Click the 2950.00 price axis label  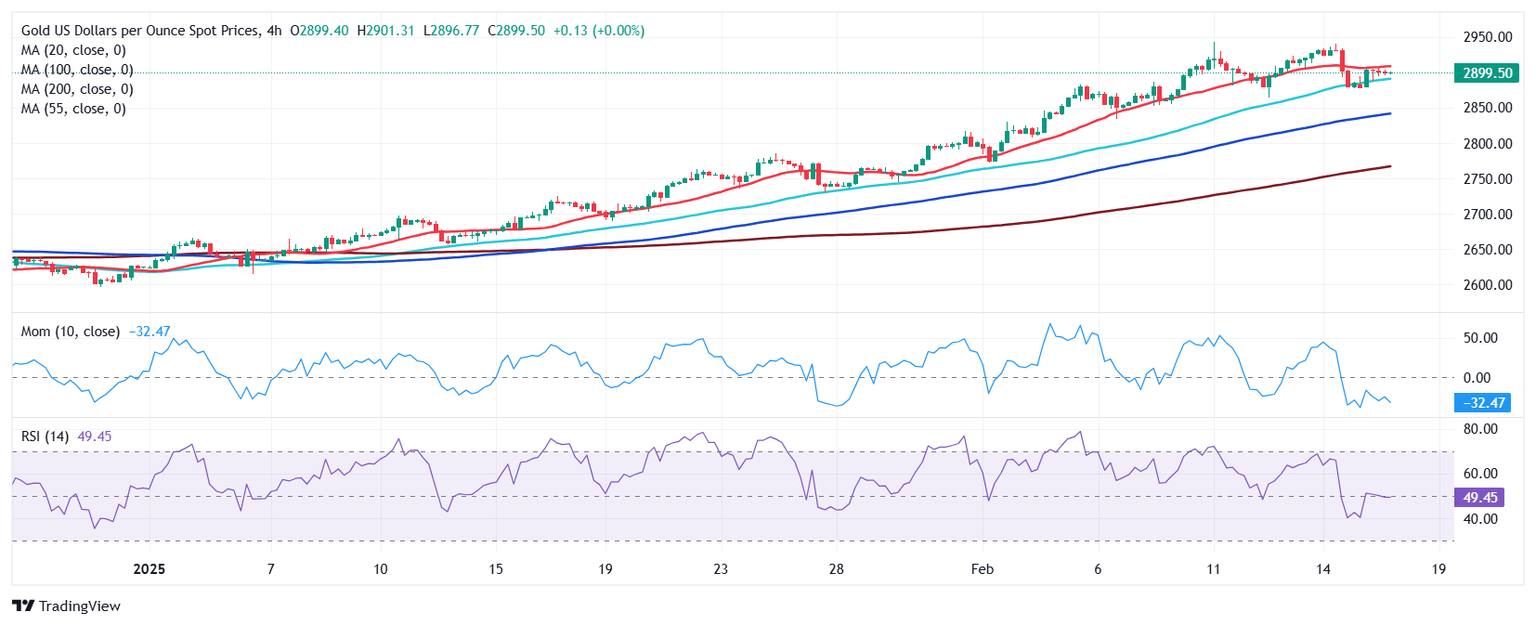pyautogui.click(x=1484, y=37)
